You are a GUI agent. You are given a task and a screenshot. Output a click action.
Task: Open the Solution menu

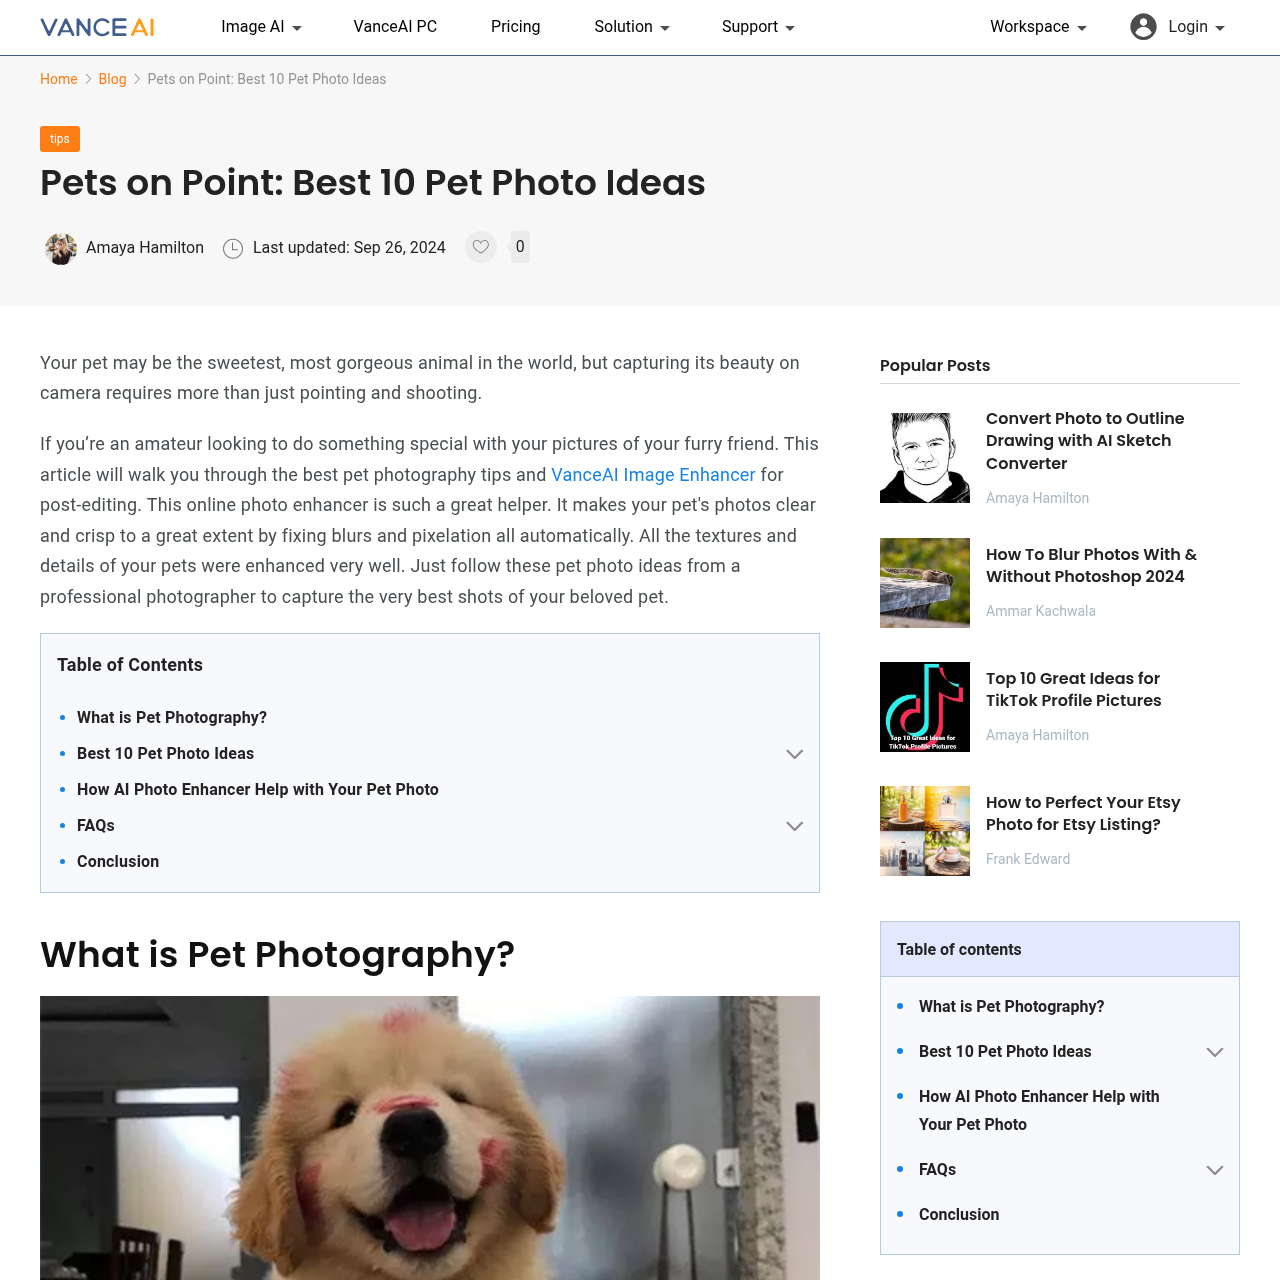coord(632,27)
